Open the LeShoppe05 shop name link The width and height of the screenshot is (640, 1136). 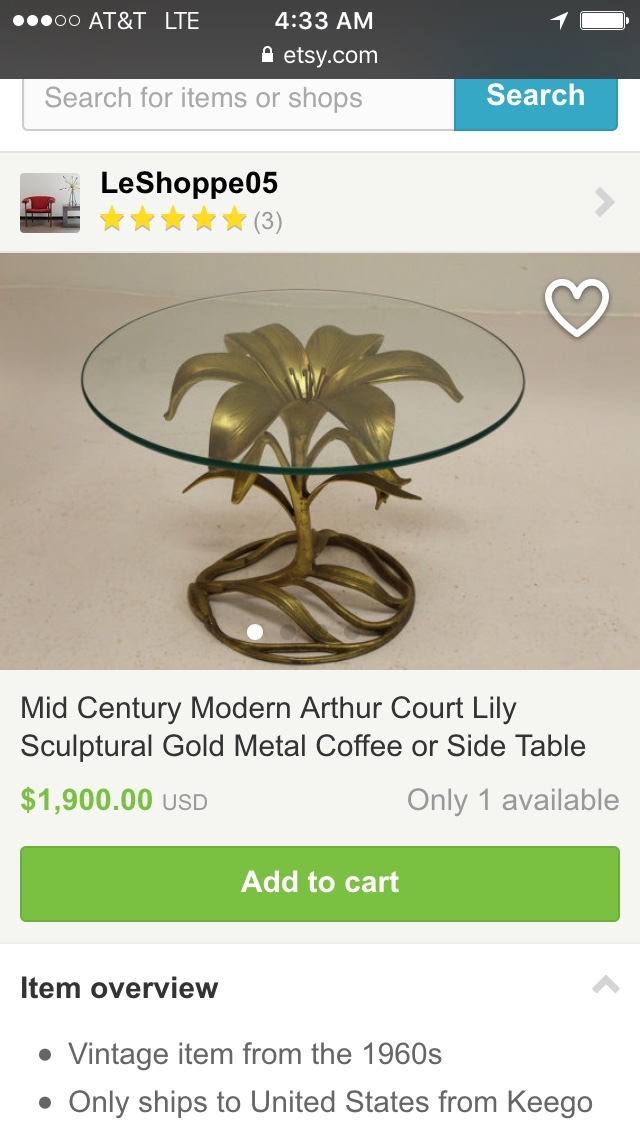189,183
